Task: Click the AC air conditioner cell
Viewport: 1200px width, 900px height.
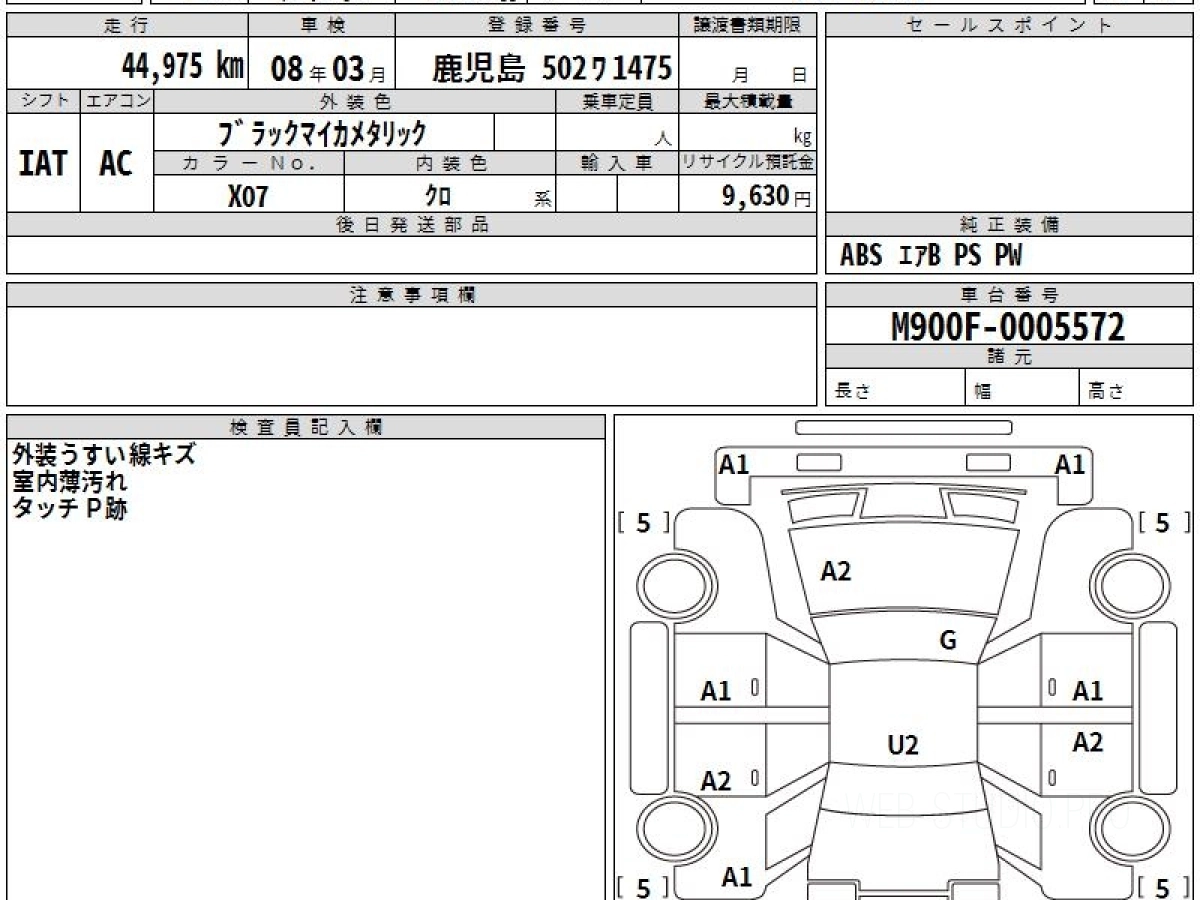Action: (x=116, y=163)
